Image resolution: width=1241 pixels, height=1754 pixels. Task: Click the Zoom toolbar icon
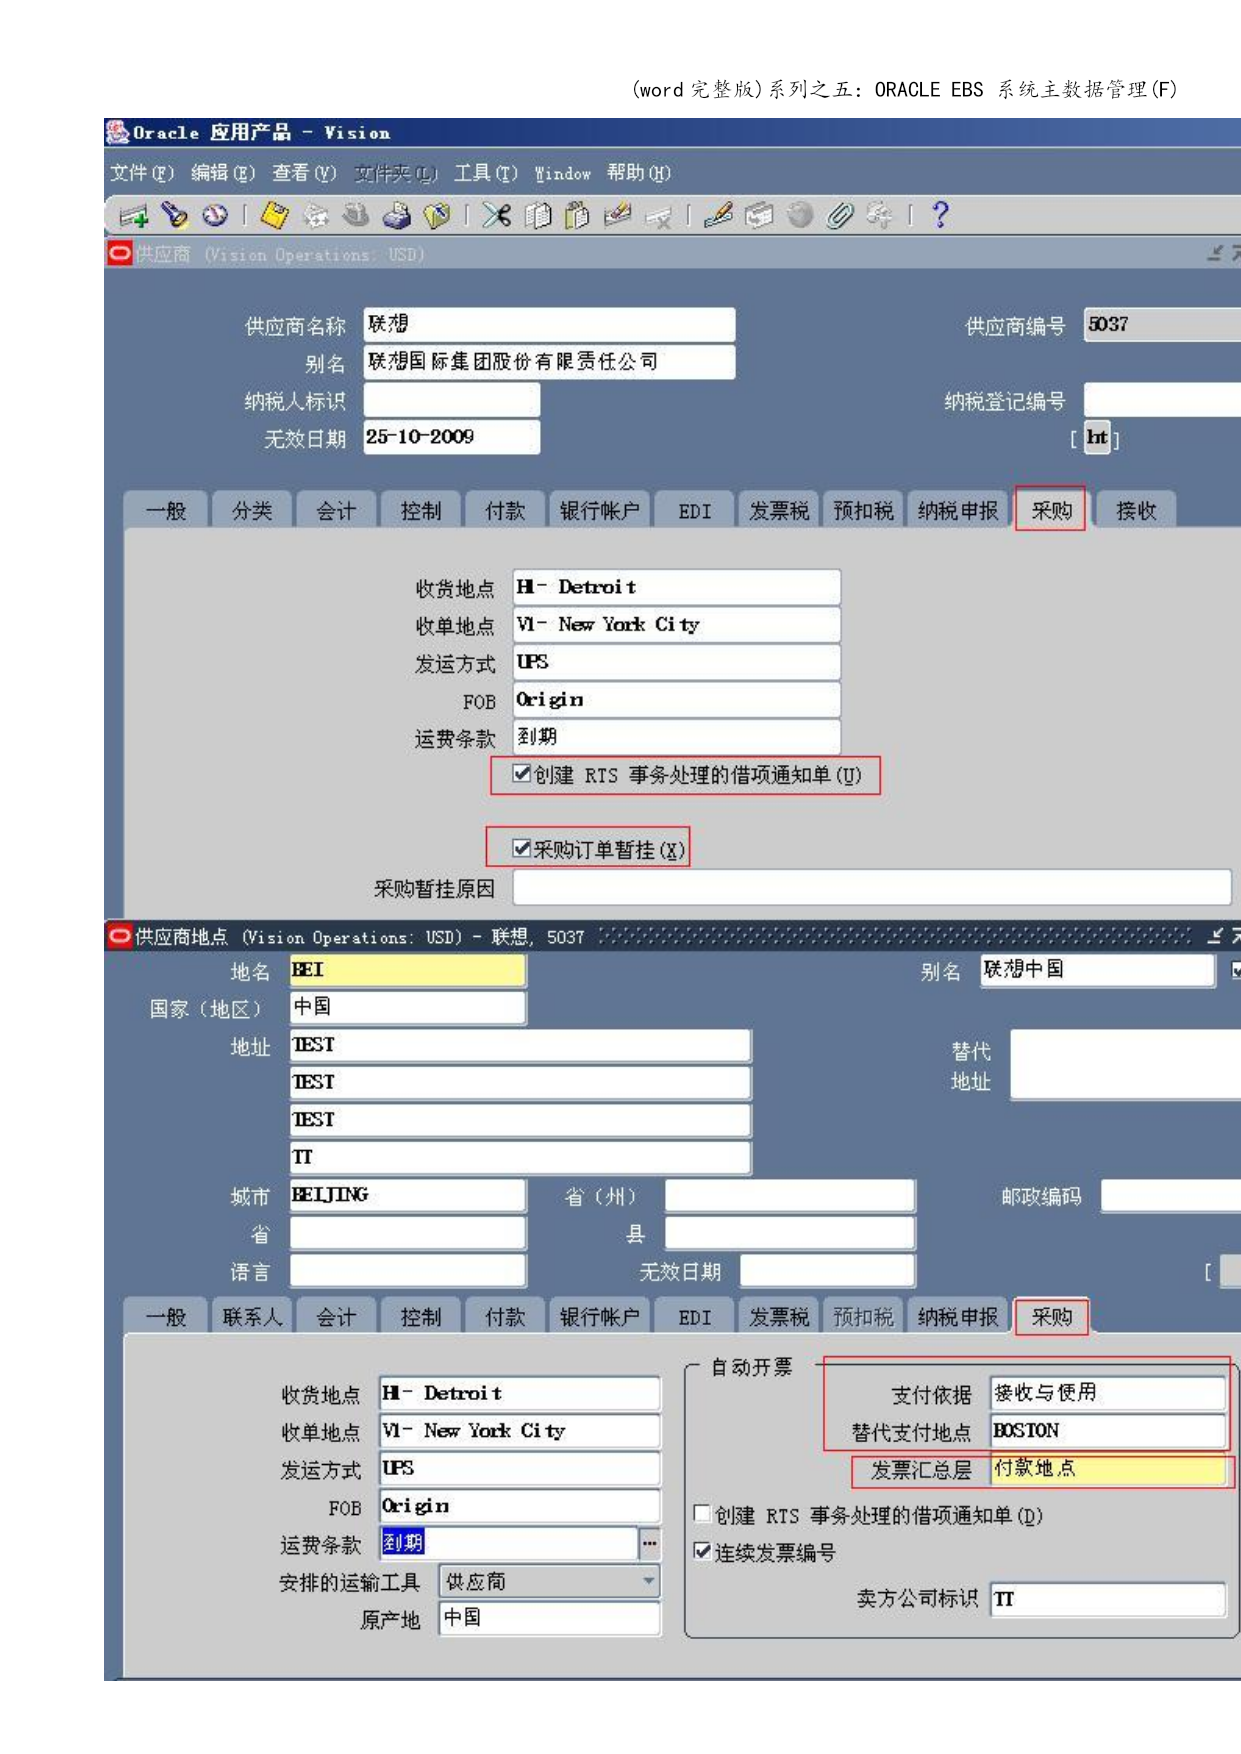coord(759,215)
